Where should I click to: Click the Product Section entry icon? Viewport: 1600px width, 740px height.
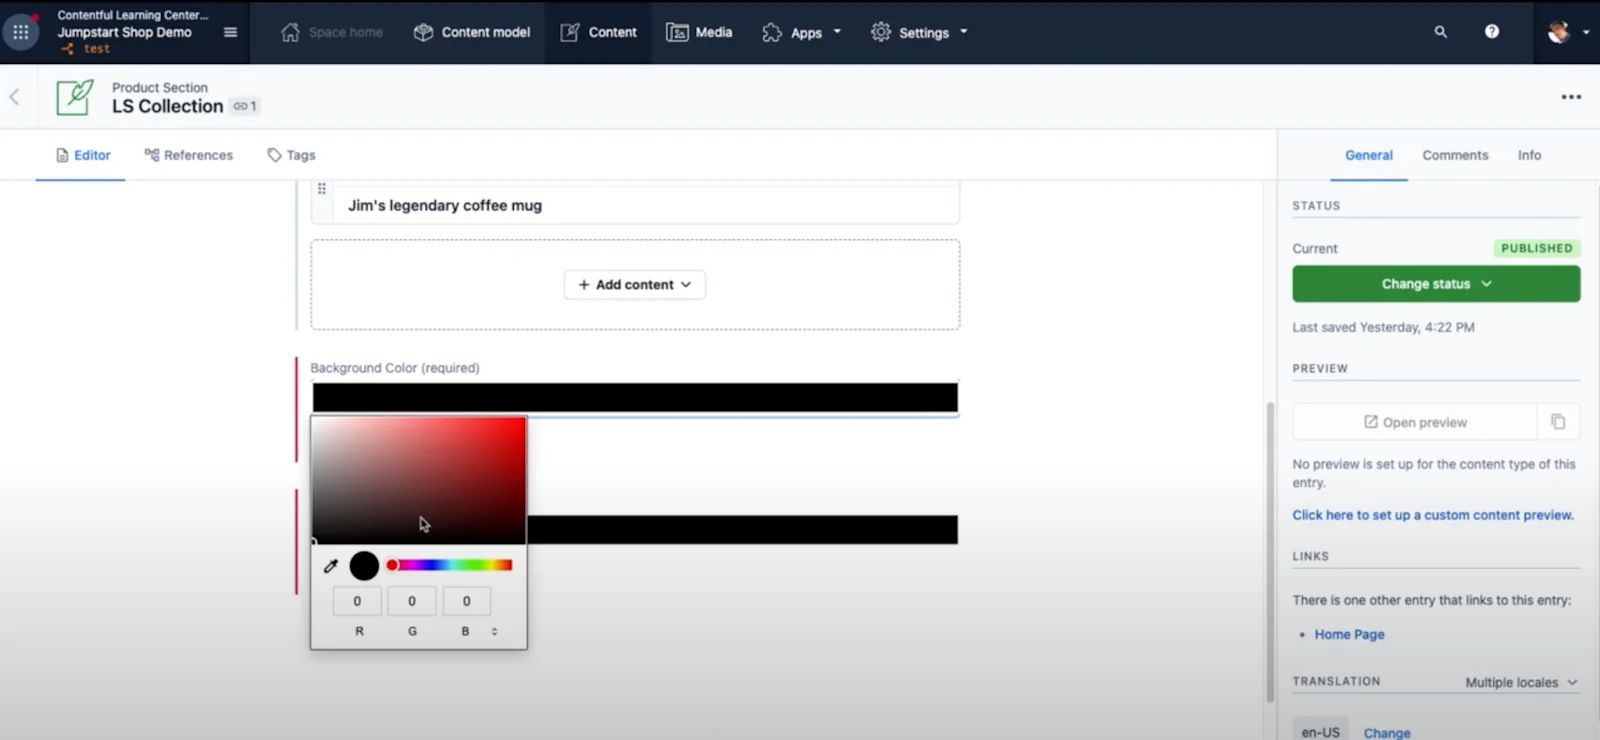tap(75, 97)
